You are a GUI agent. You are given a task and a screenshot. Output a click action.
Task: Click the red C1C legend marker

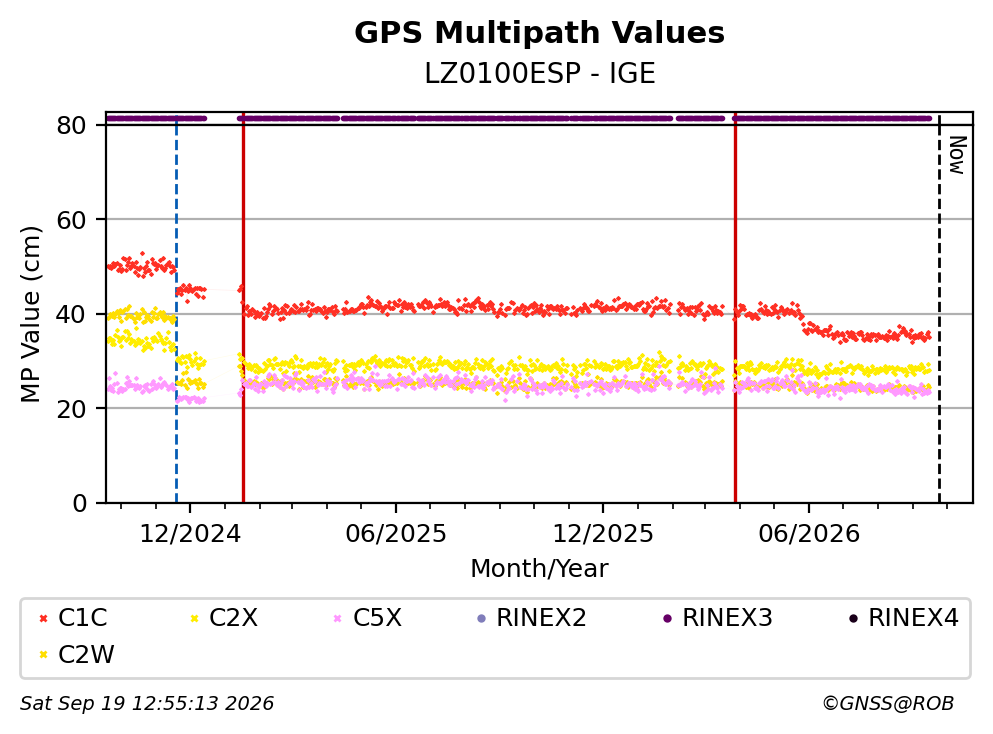tap(43, 618)
